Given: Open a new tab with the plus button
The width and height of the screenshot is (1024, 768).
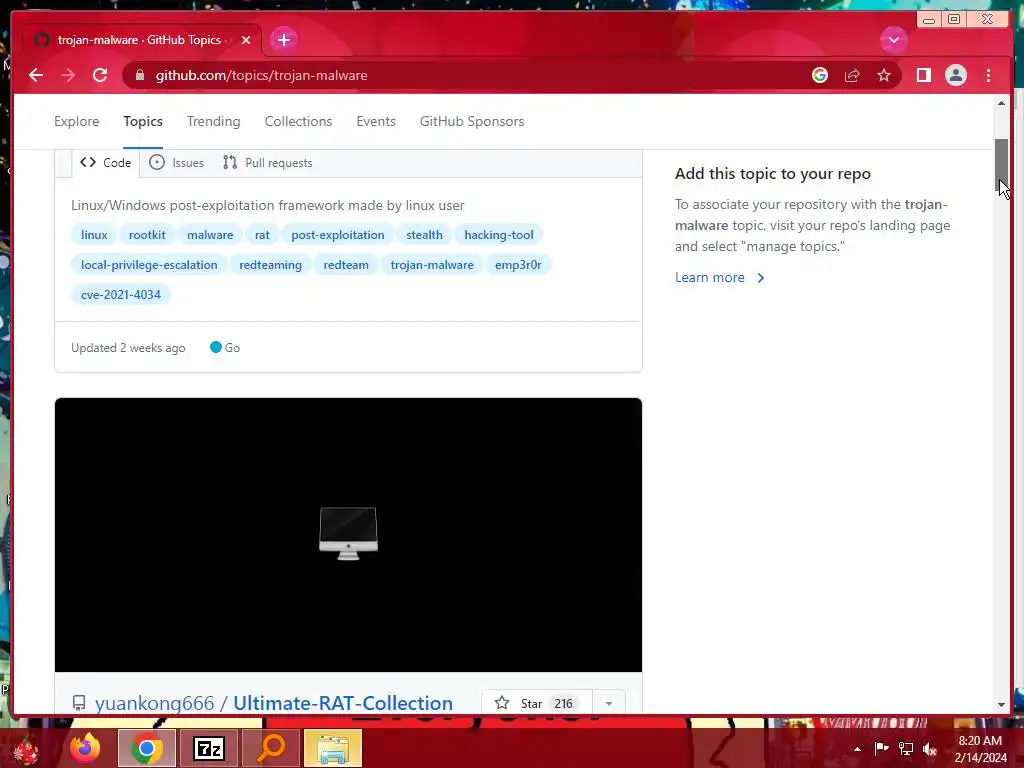Looking at the screenshot, I should tap(283, 40).
